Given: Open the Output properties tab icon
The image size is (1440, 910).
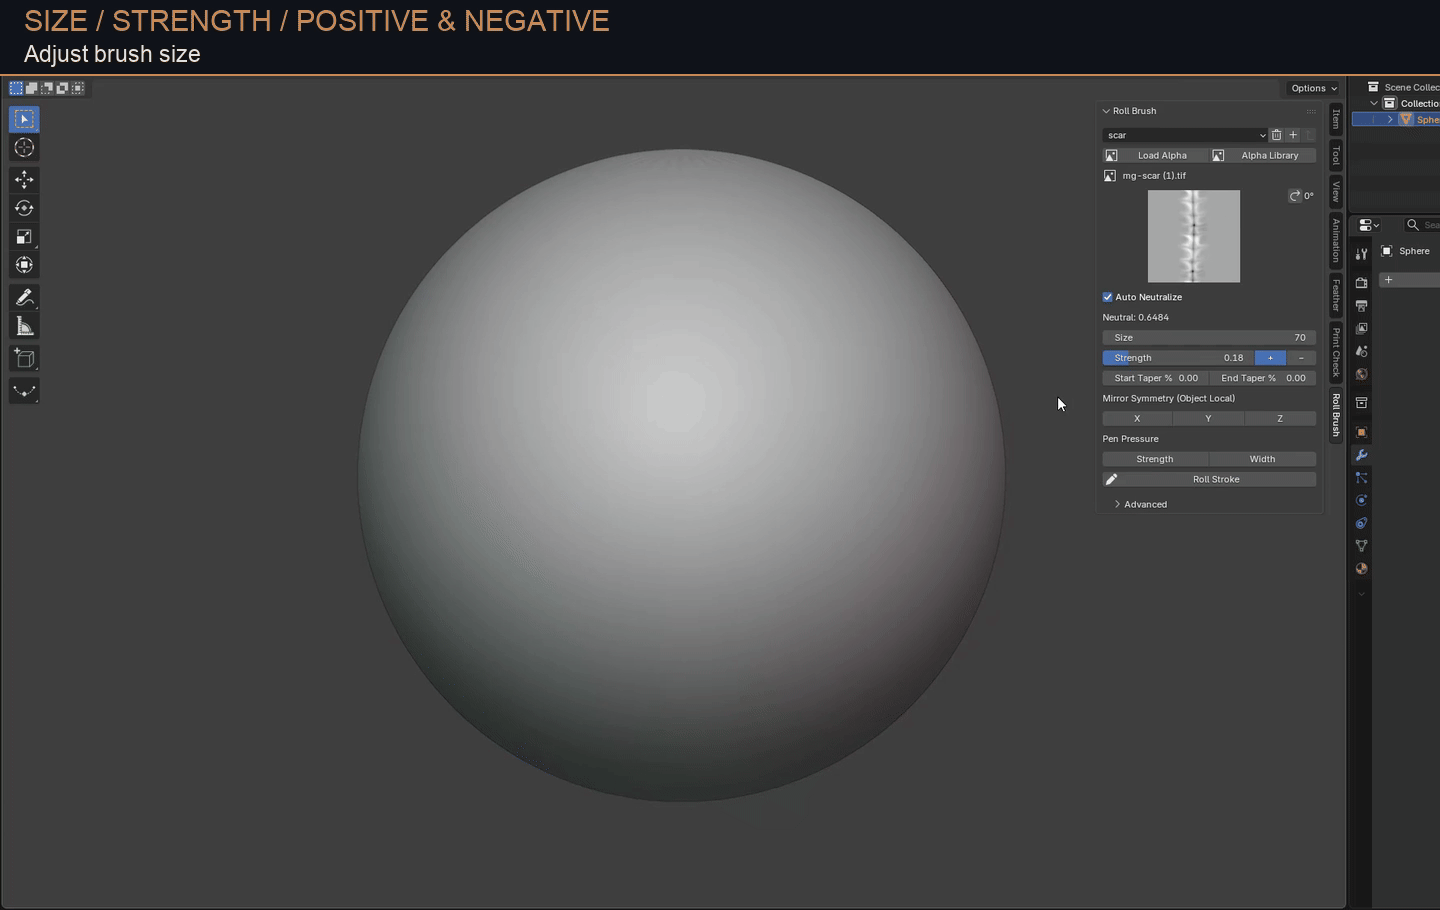Looking at the screenshot, I should (1361, 306).
